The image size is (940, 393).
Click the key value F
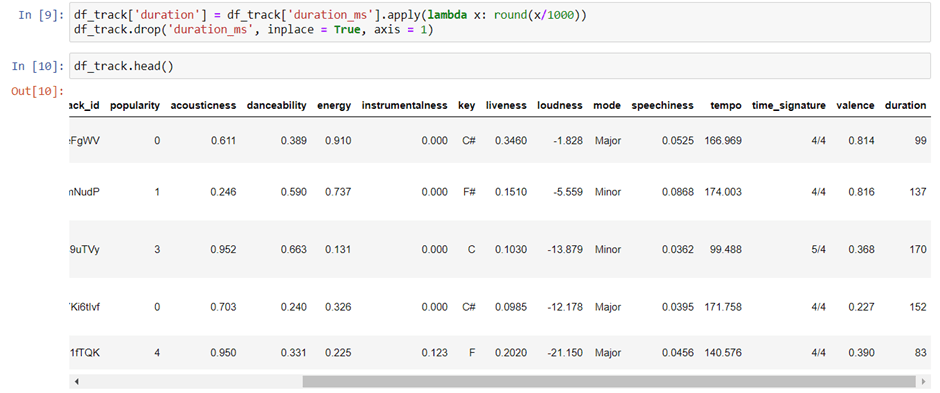tap(472, 353)
